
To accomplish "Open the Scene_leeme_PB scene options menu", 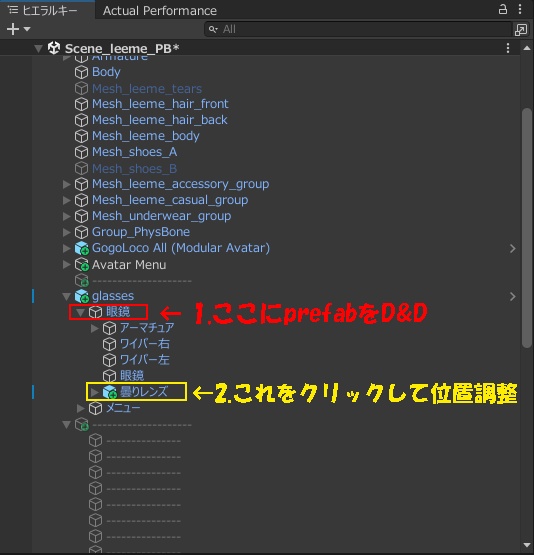I will pos(508,48).
